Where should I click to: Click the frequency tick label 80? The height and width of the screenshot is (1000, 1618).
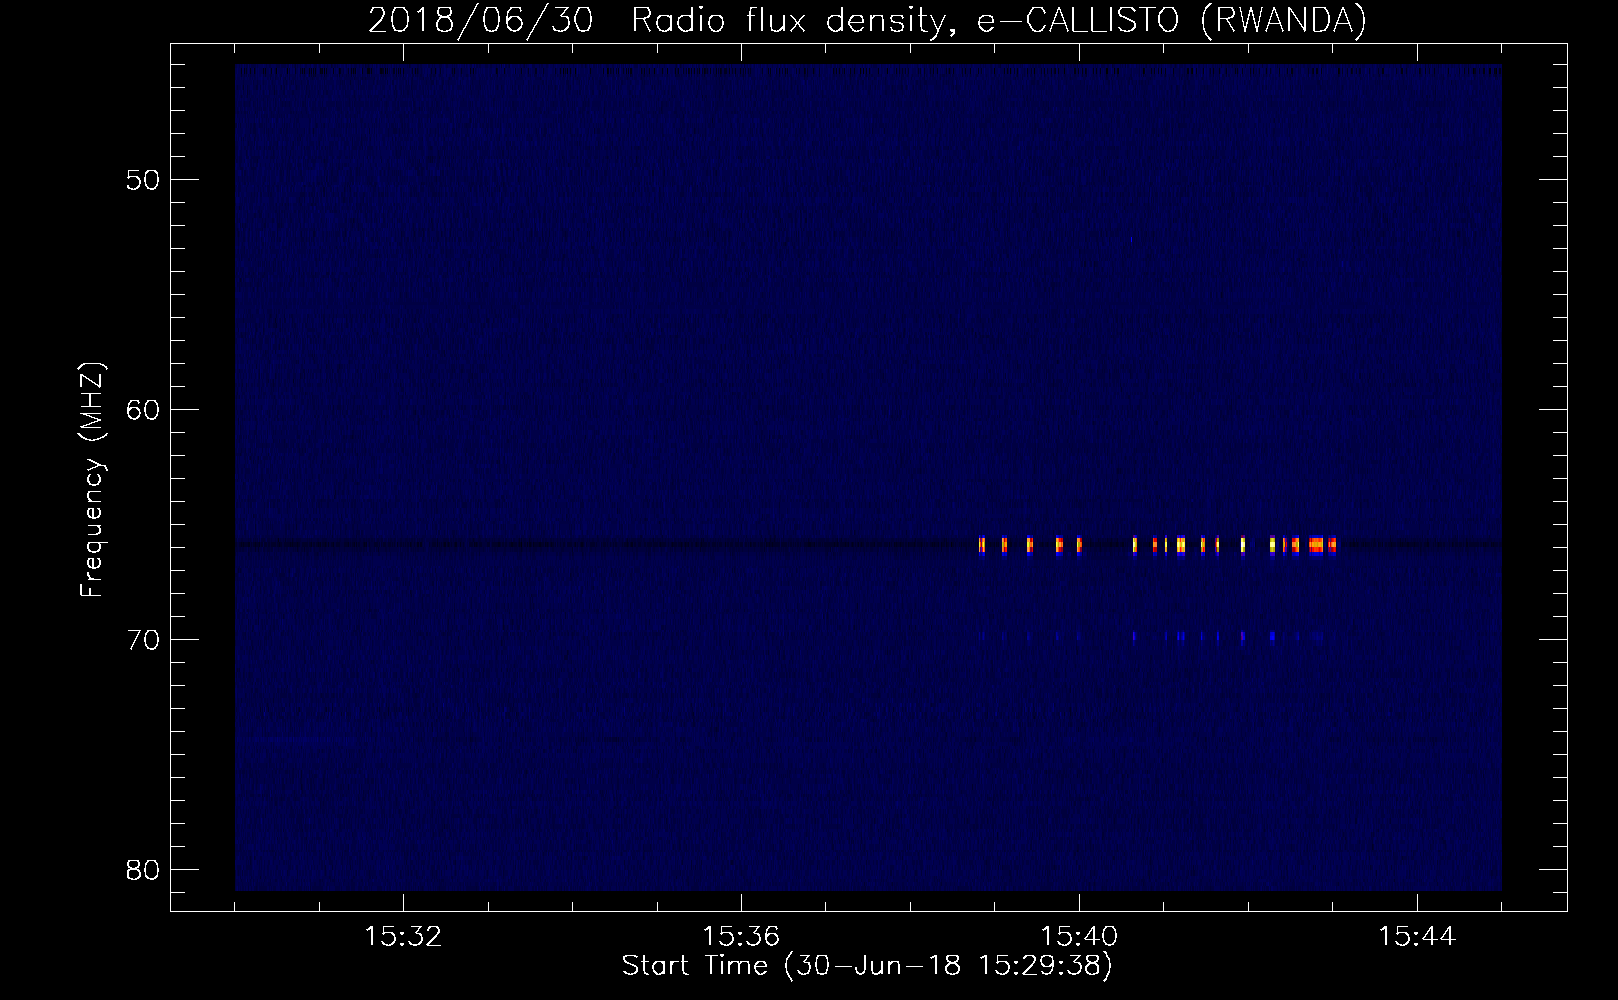pyautogui.click(x=143, y=870)
